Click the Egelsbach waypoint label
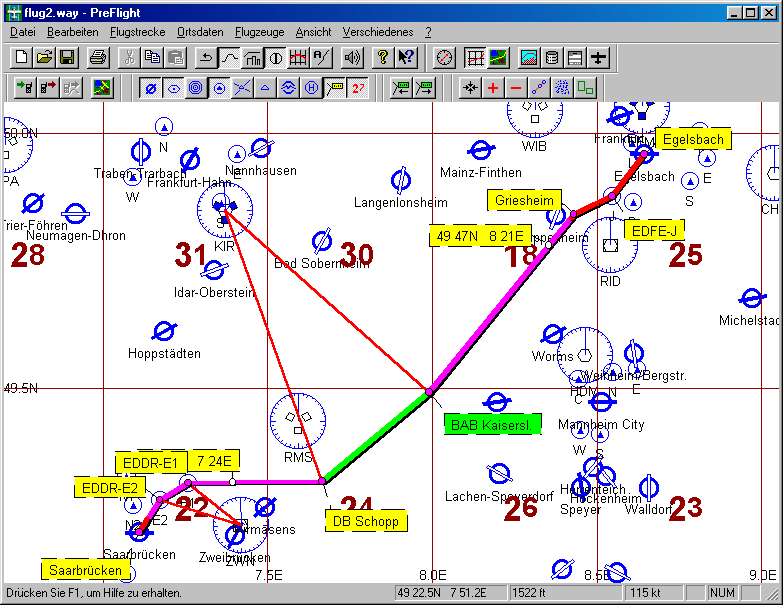The height and width of the screenshot is (605, 783). click(692, 139)
